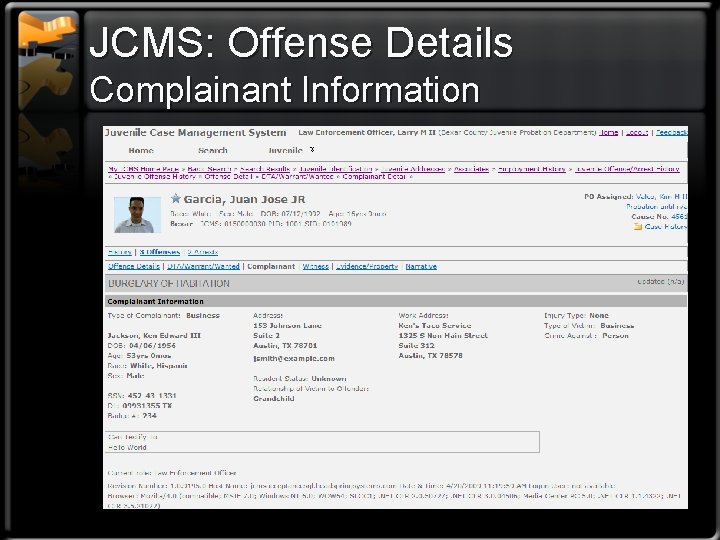Screen dimensions: 720x540
Task: Open the Home menu
Action: pyautogui.click(x=141, y=150)
